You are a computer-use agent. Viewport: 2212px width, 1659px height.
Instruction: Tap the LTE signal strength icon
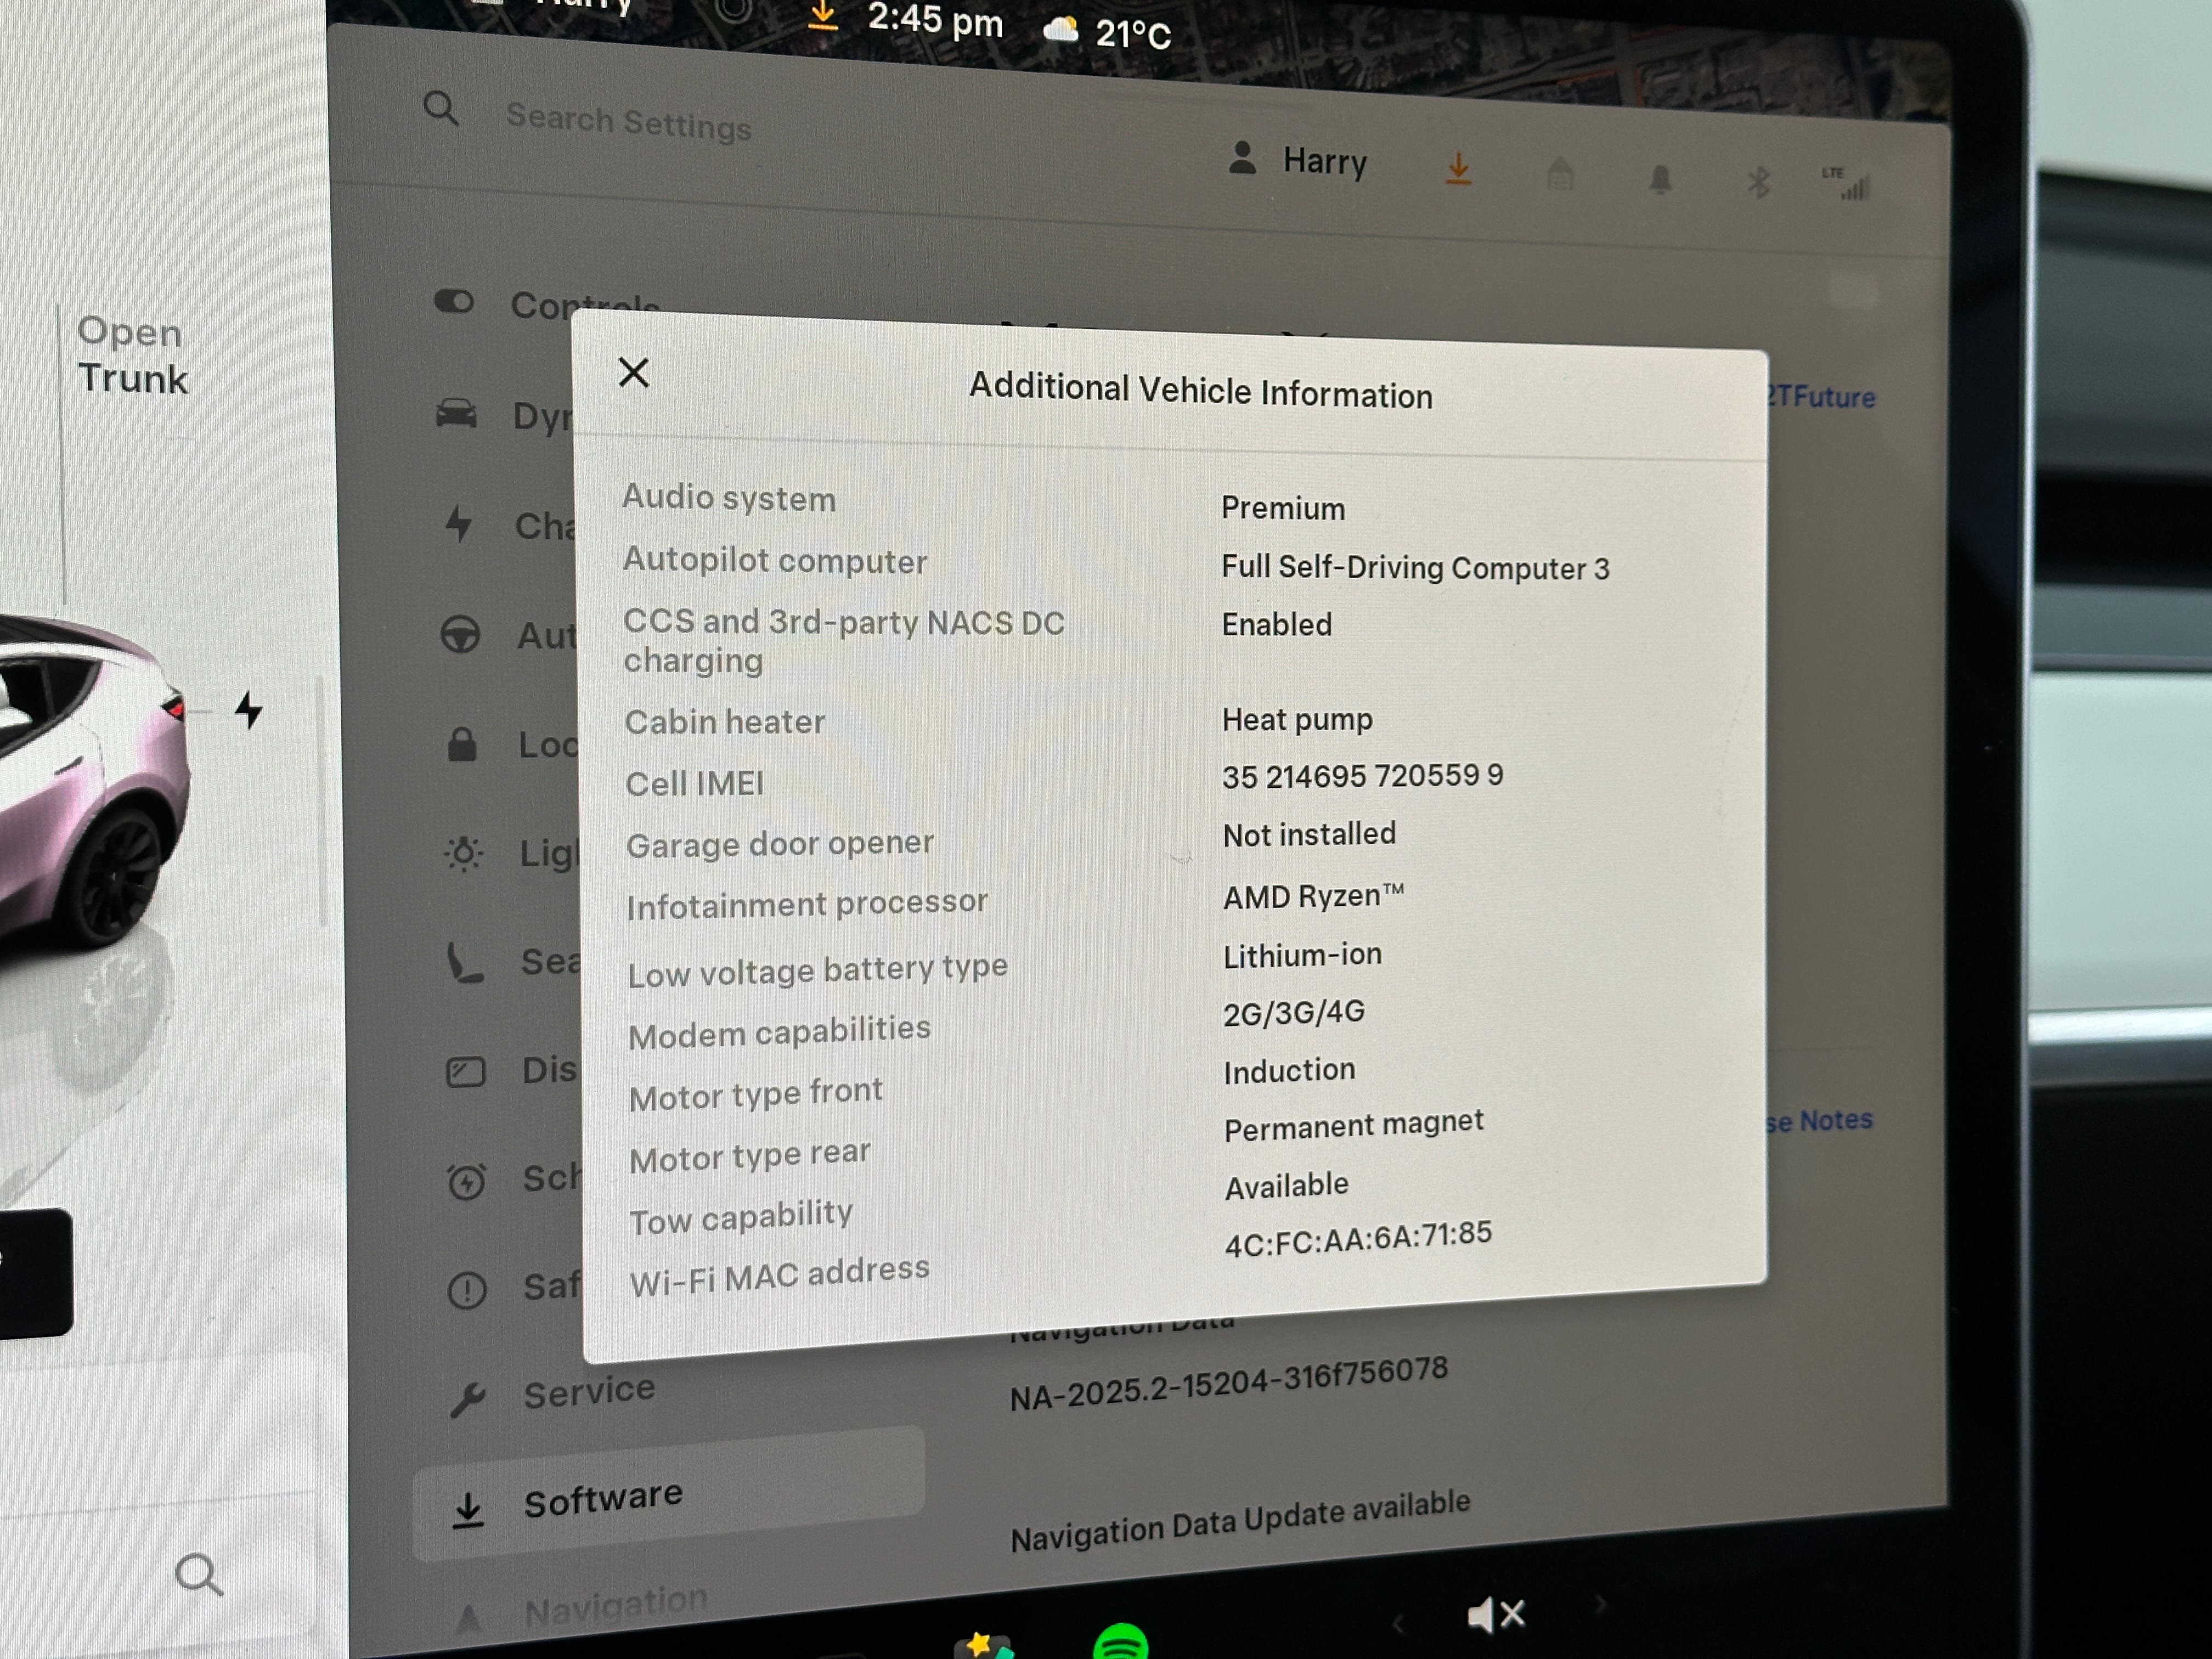pos(1846,184)
